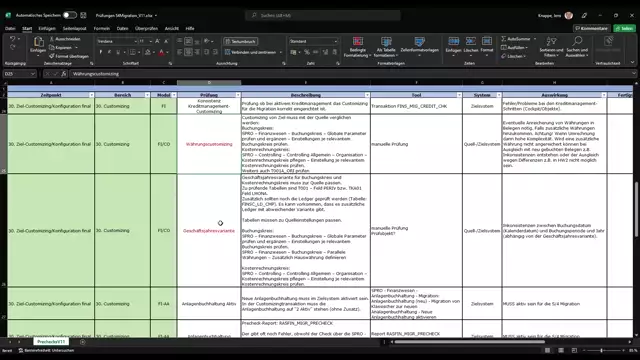Open the Kopieren dropdown arrow
The width and height of the screenshot is (640, 360).
click(76, 47)
